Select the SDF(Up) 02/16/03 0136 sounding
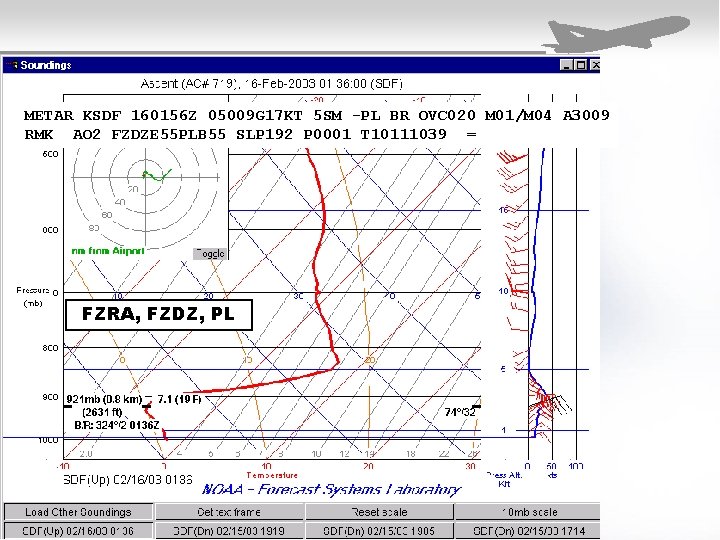Screen dimensions: 720x540 (x=78, y=531)
